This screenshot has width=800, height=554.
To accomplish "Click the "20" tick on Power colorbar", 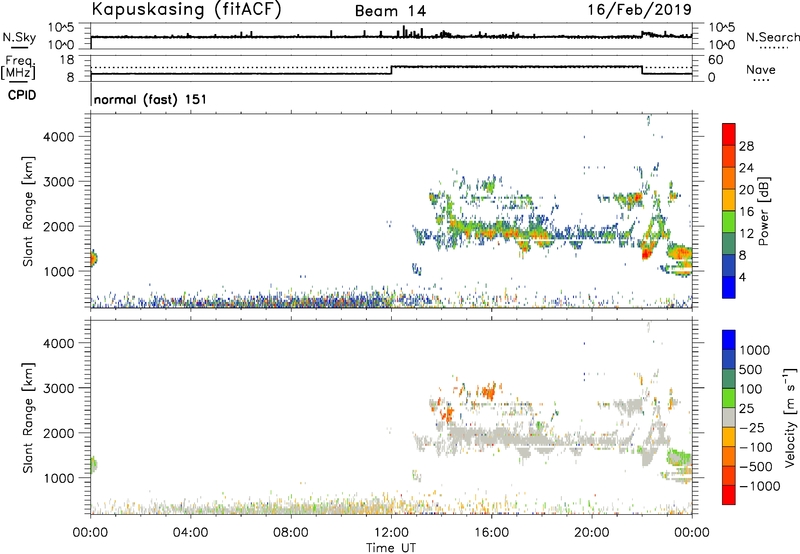I will 746,190.
